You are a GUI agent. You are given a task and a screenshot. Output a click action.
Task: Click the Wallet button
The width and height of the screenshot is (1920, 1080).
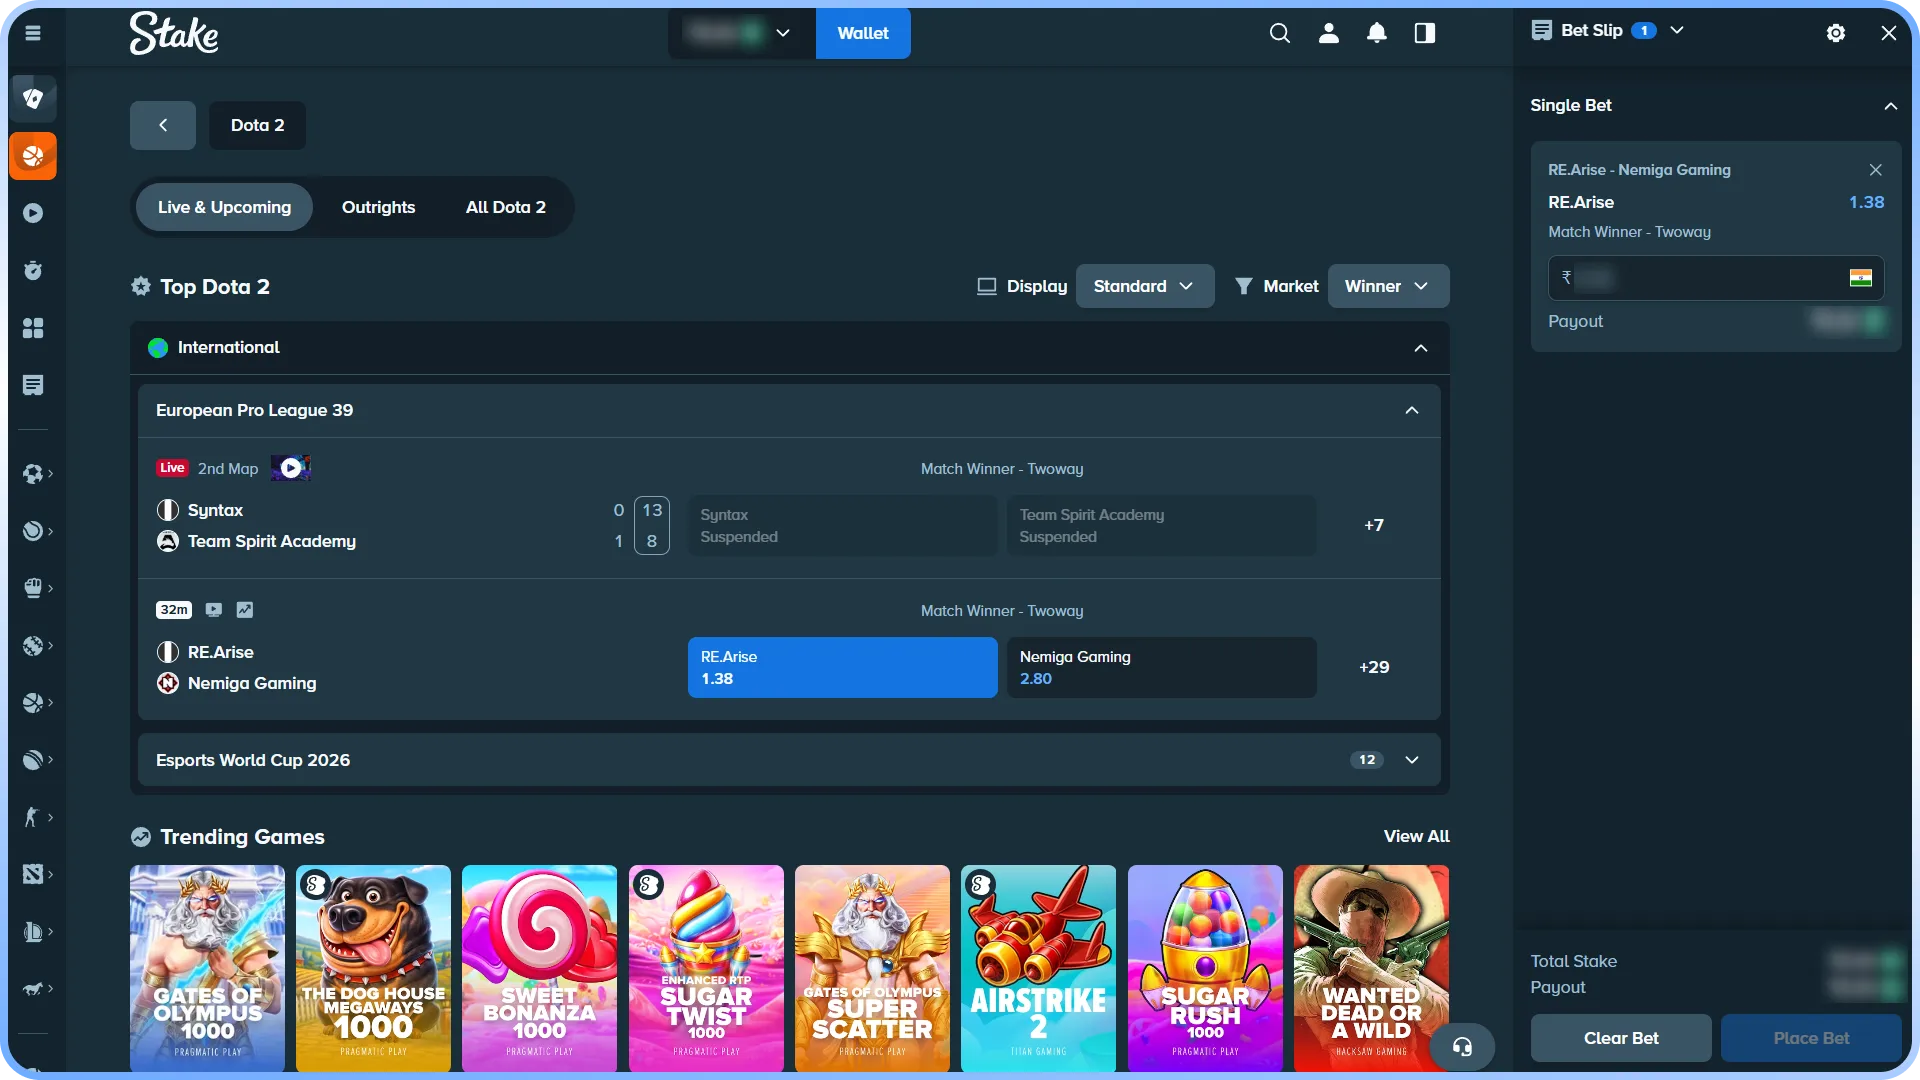coord(863,33)
